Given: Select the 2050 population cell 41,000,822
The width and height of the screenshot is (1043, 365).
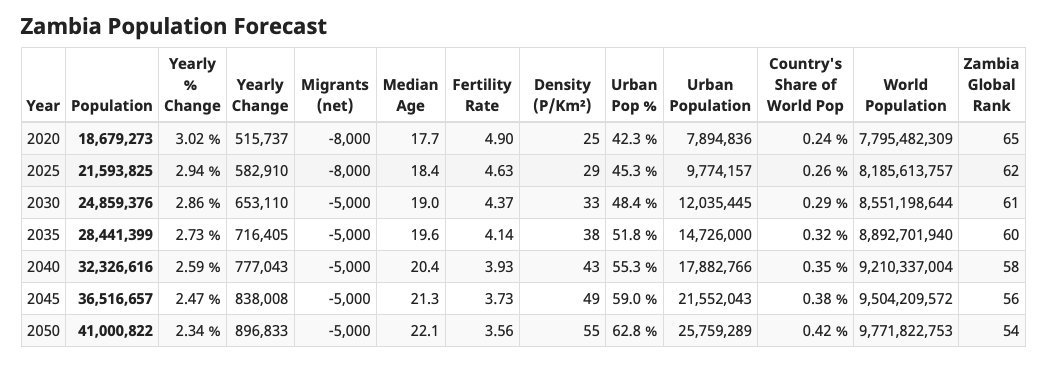Looking at the screenshot, I should pyautogui.click(x=115, y=330).
